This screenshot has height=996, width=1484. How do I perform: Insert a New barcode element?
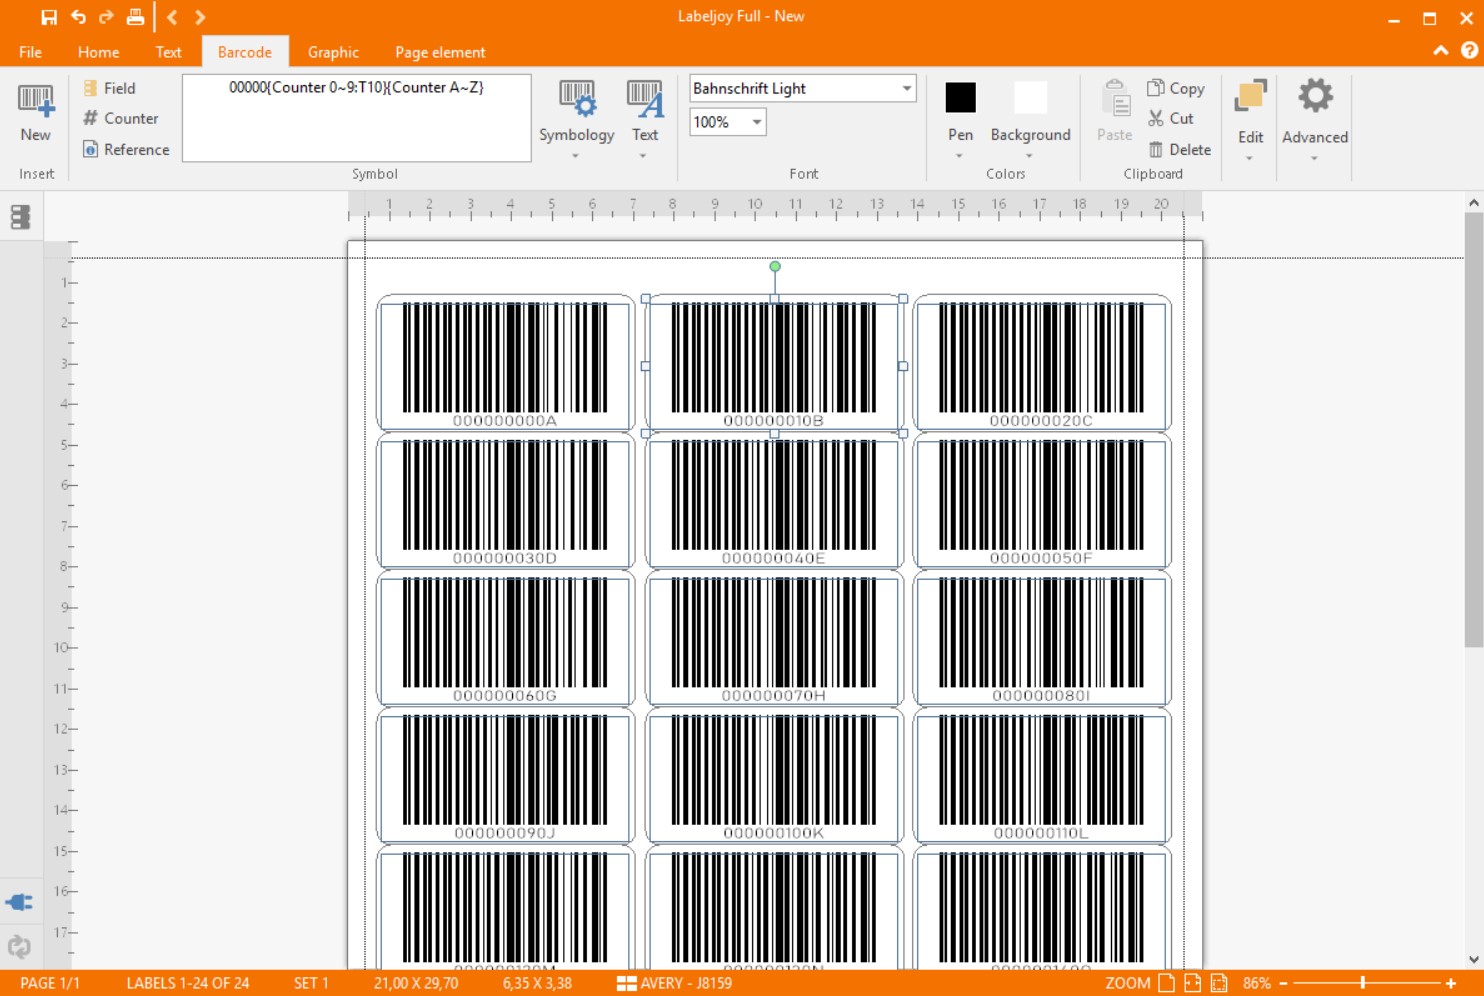tap(35, 114)
